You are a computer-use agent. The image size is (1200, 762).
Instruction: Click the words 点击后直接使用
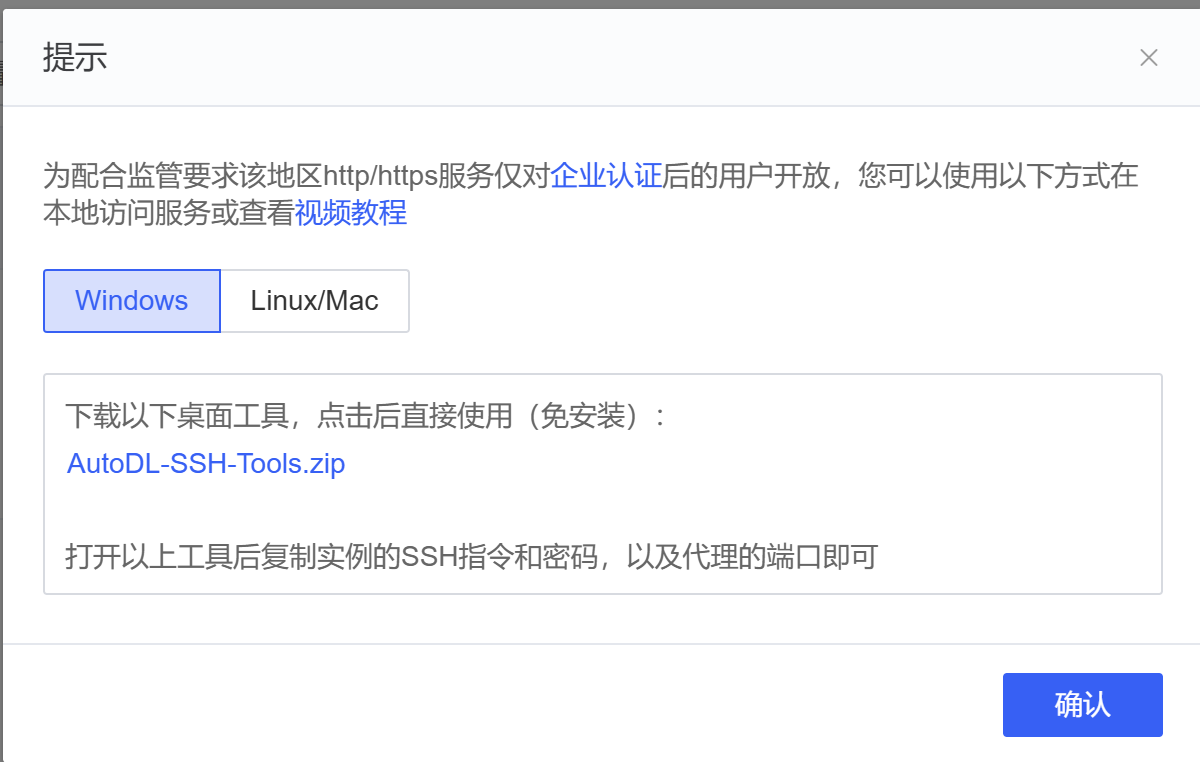415,416
